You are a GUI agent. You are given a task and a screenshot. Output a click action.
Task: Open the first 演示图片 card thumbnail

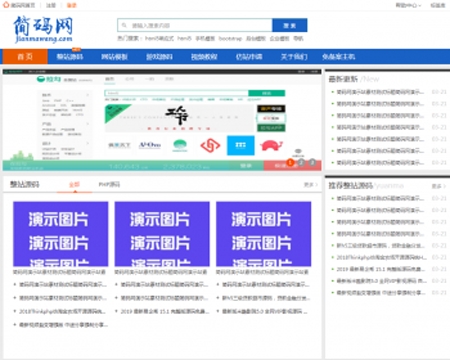(x=61, y=234)
